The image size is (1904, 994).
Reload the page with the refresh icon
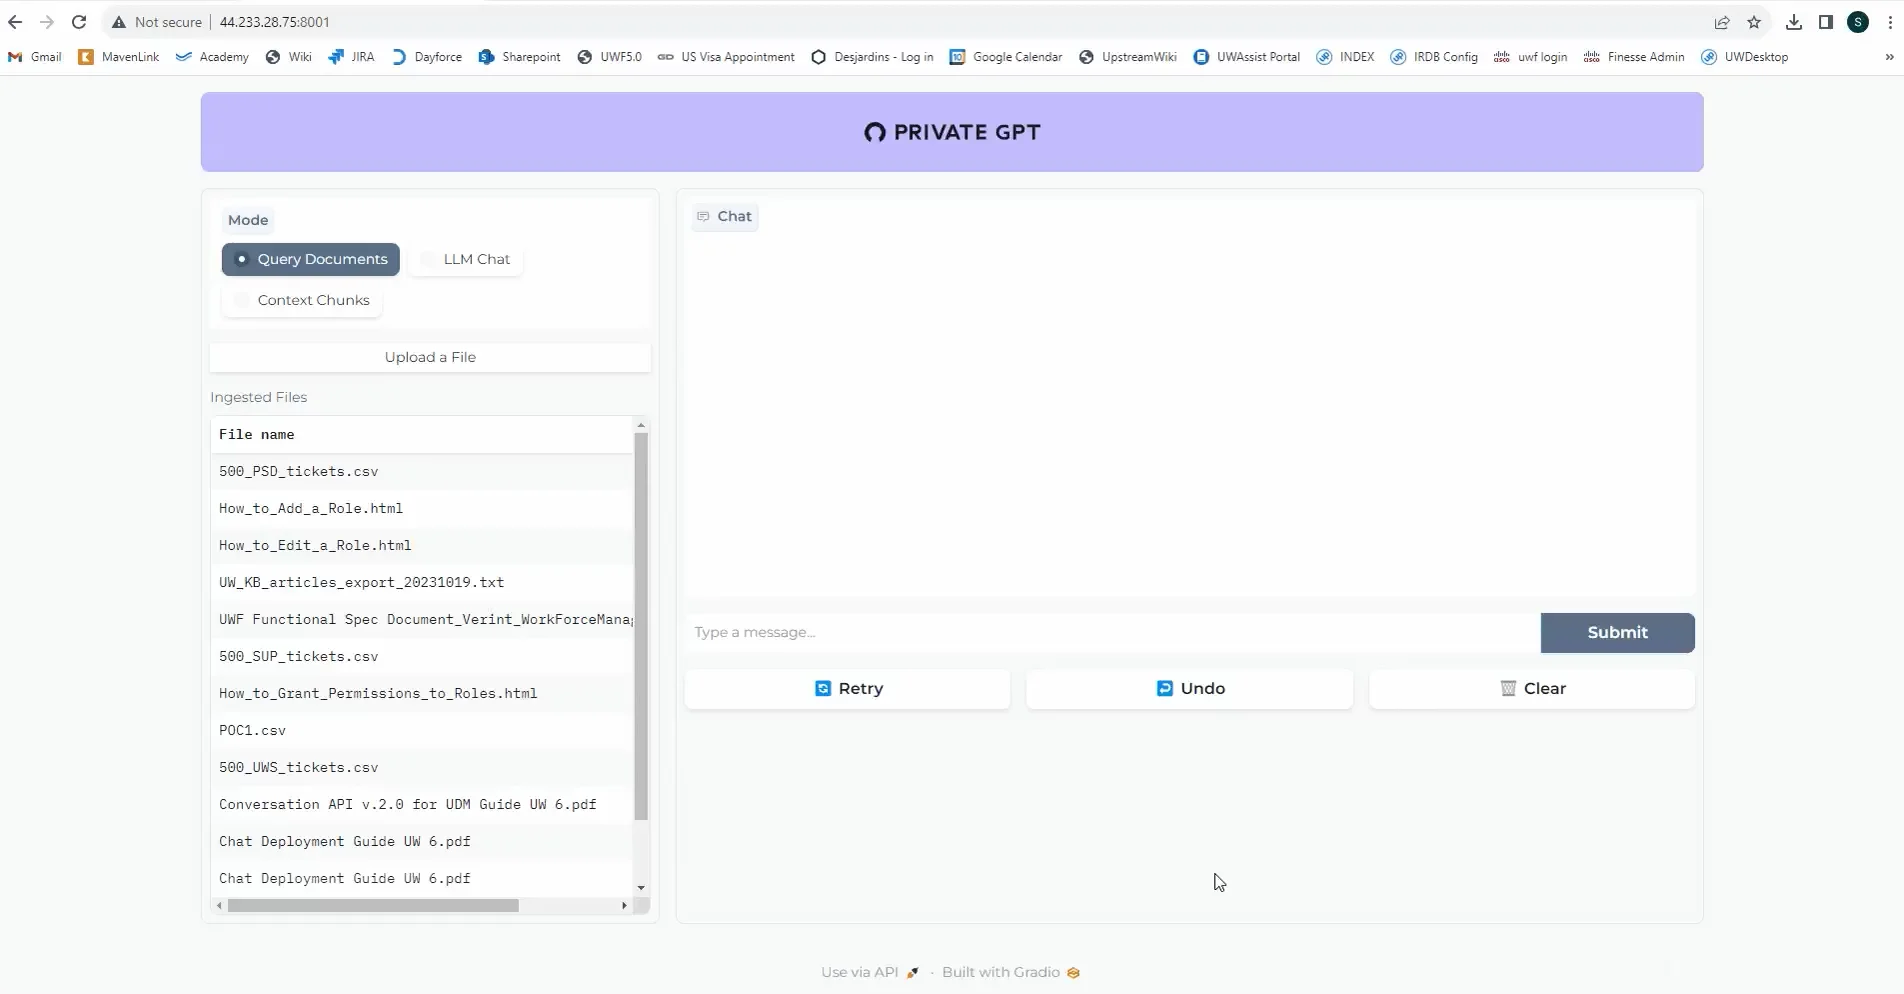tap(79, 22)
